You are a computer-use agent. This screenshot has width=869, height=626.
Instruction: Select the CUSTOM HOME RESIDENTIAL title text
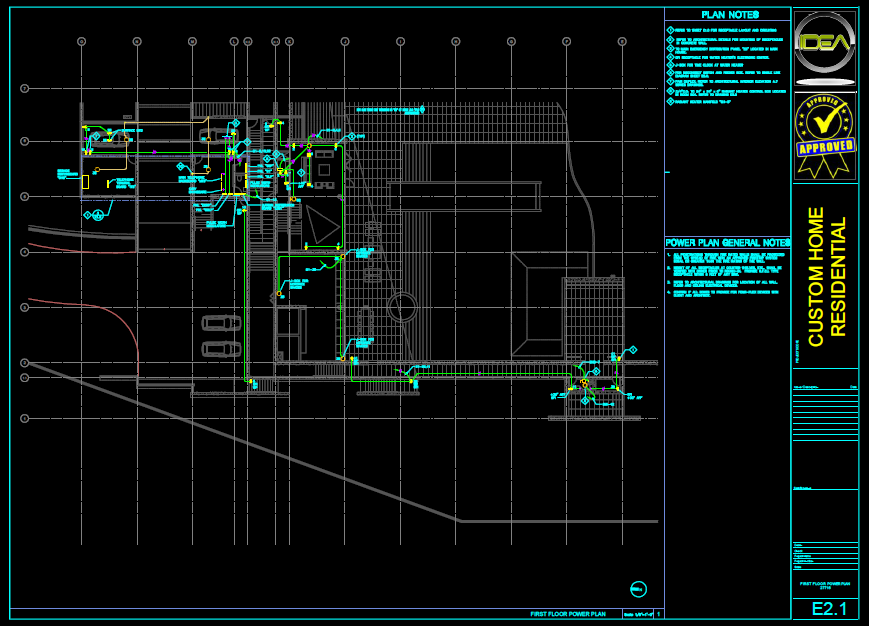826,277
